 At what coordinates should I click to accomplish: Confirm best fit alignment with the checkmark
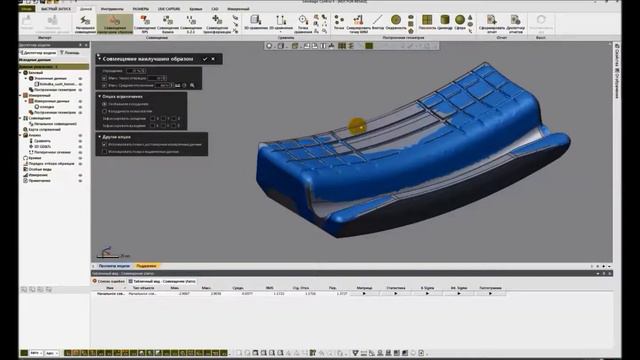coord(205,59)
